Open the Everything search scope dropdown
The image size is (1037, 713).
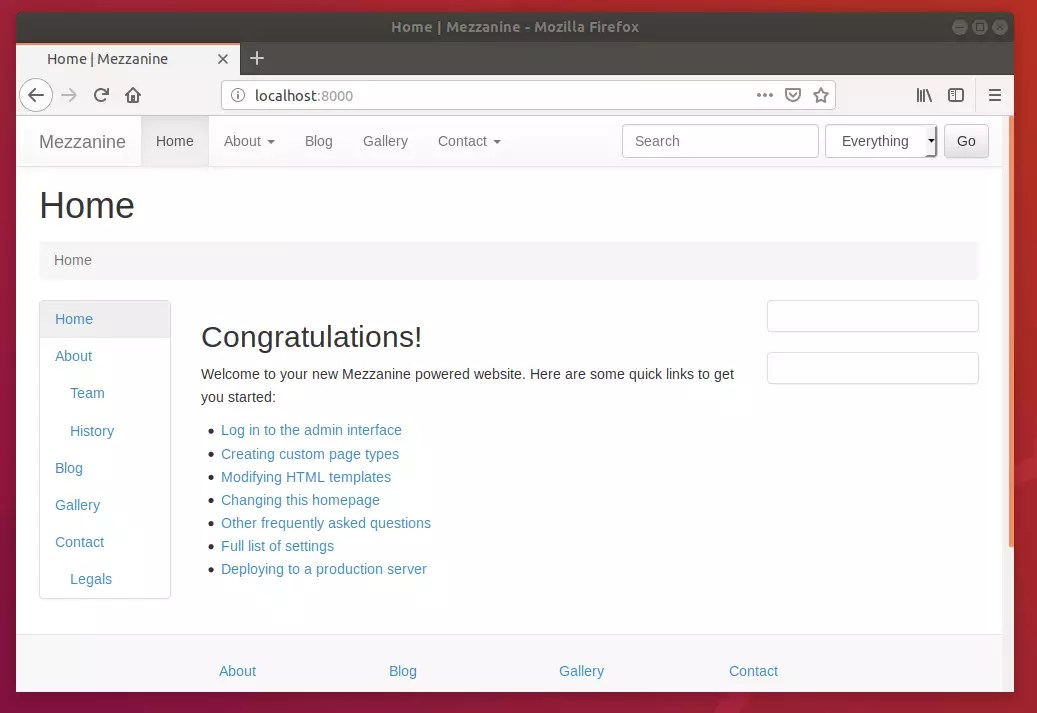click(880, 141)
